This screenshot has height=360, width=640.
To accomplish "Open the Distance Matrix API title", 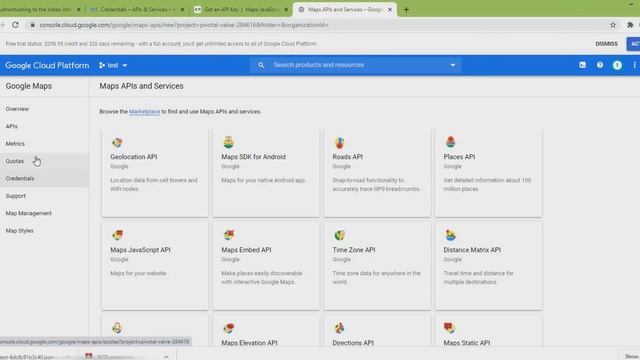I will coord(472,250).
